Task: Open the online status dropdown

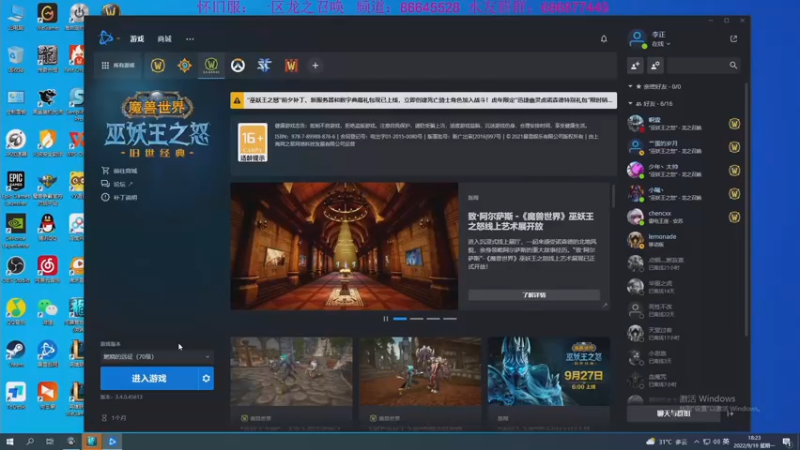Action: (661, 44)
